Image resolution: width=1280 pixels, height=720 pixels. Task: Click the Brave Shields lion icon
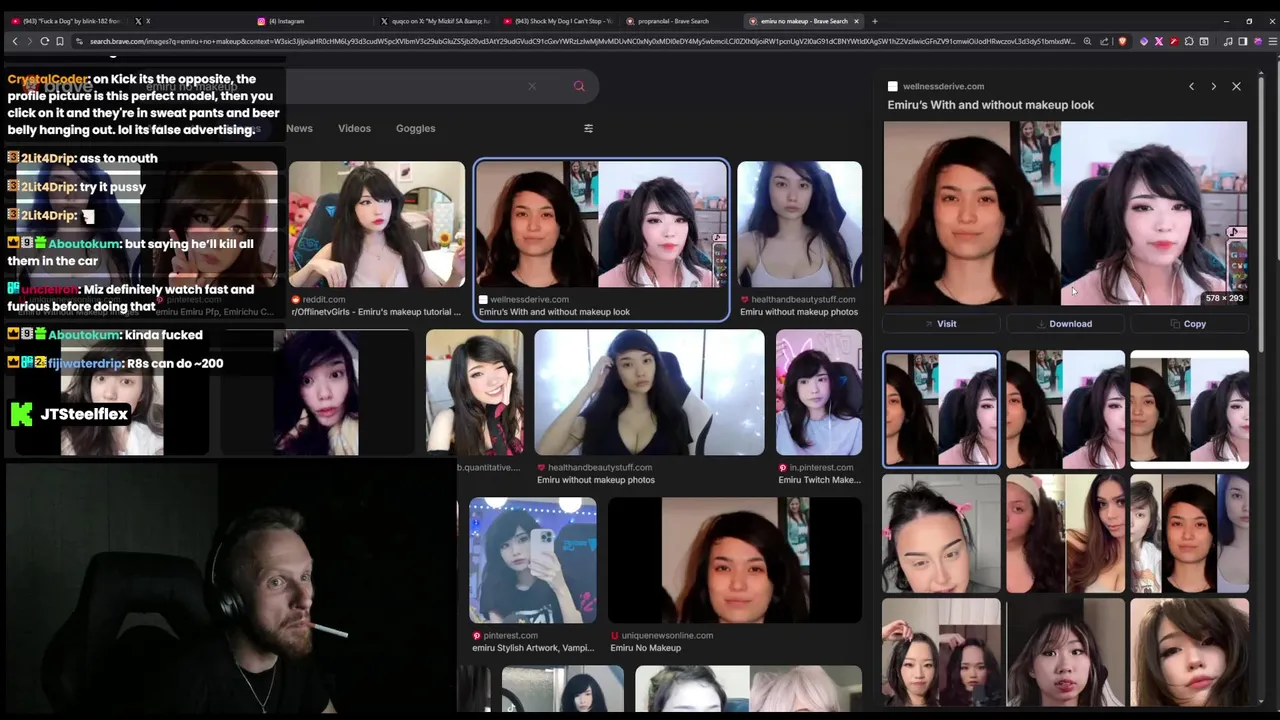click(1122, 41)
